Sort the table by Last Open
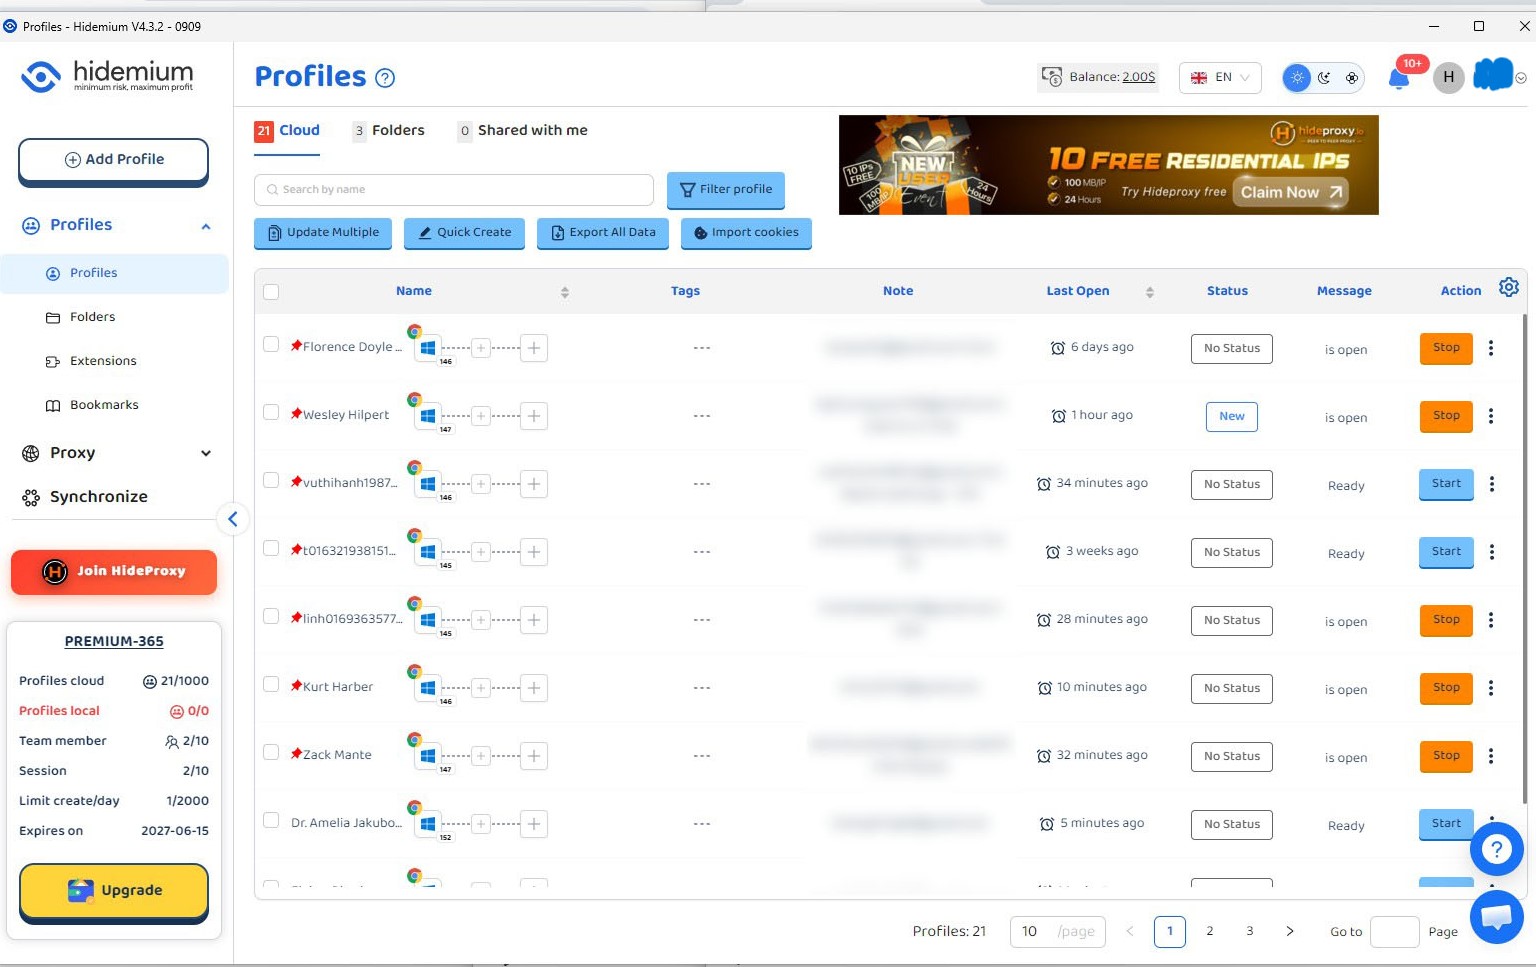This screenshot has height=967, width=1536. tap(1150, 292)
